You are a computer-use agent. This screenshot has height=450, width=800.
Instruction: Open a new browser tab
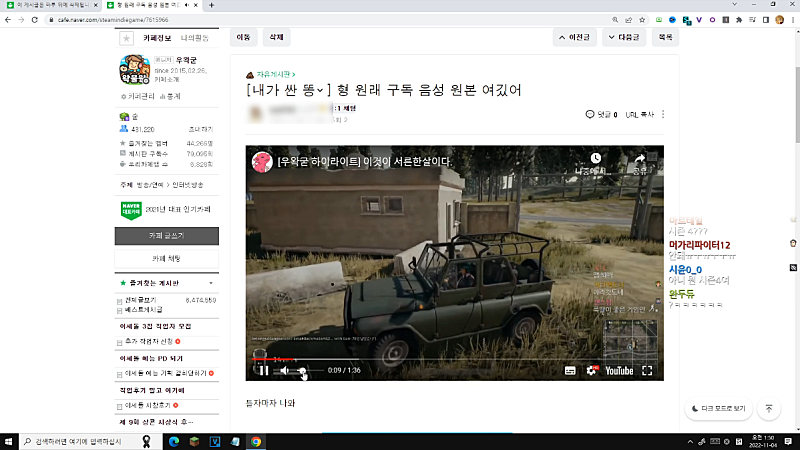point(211,5)
